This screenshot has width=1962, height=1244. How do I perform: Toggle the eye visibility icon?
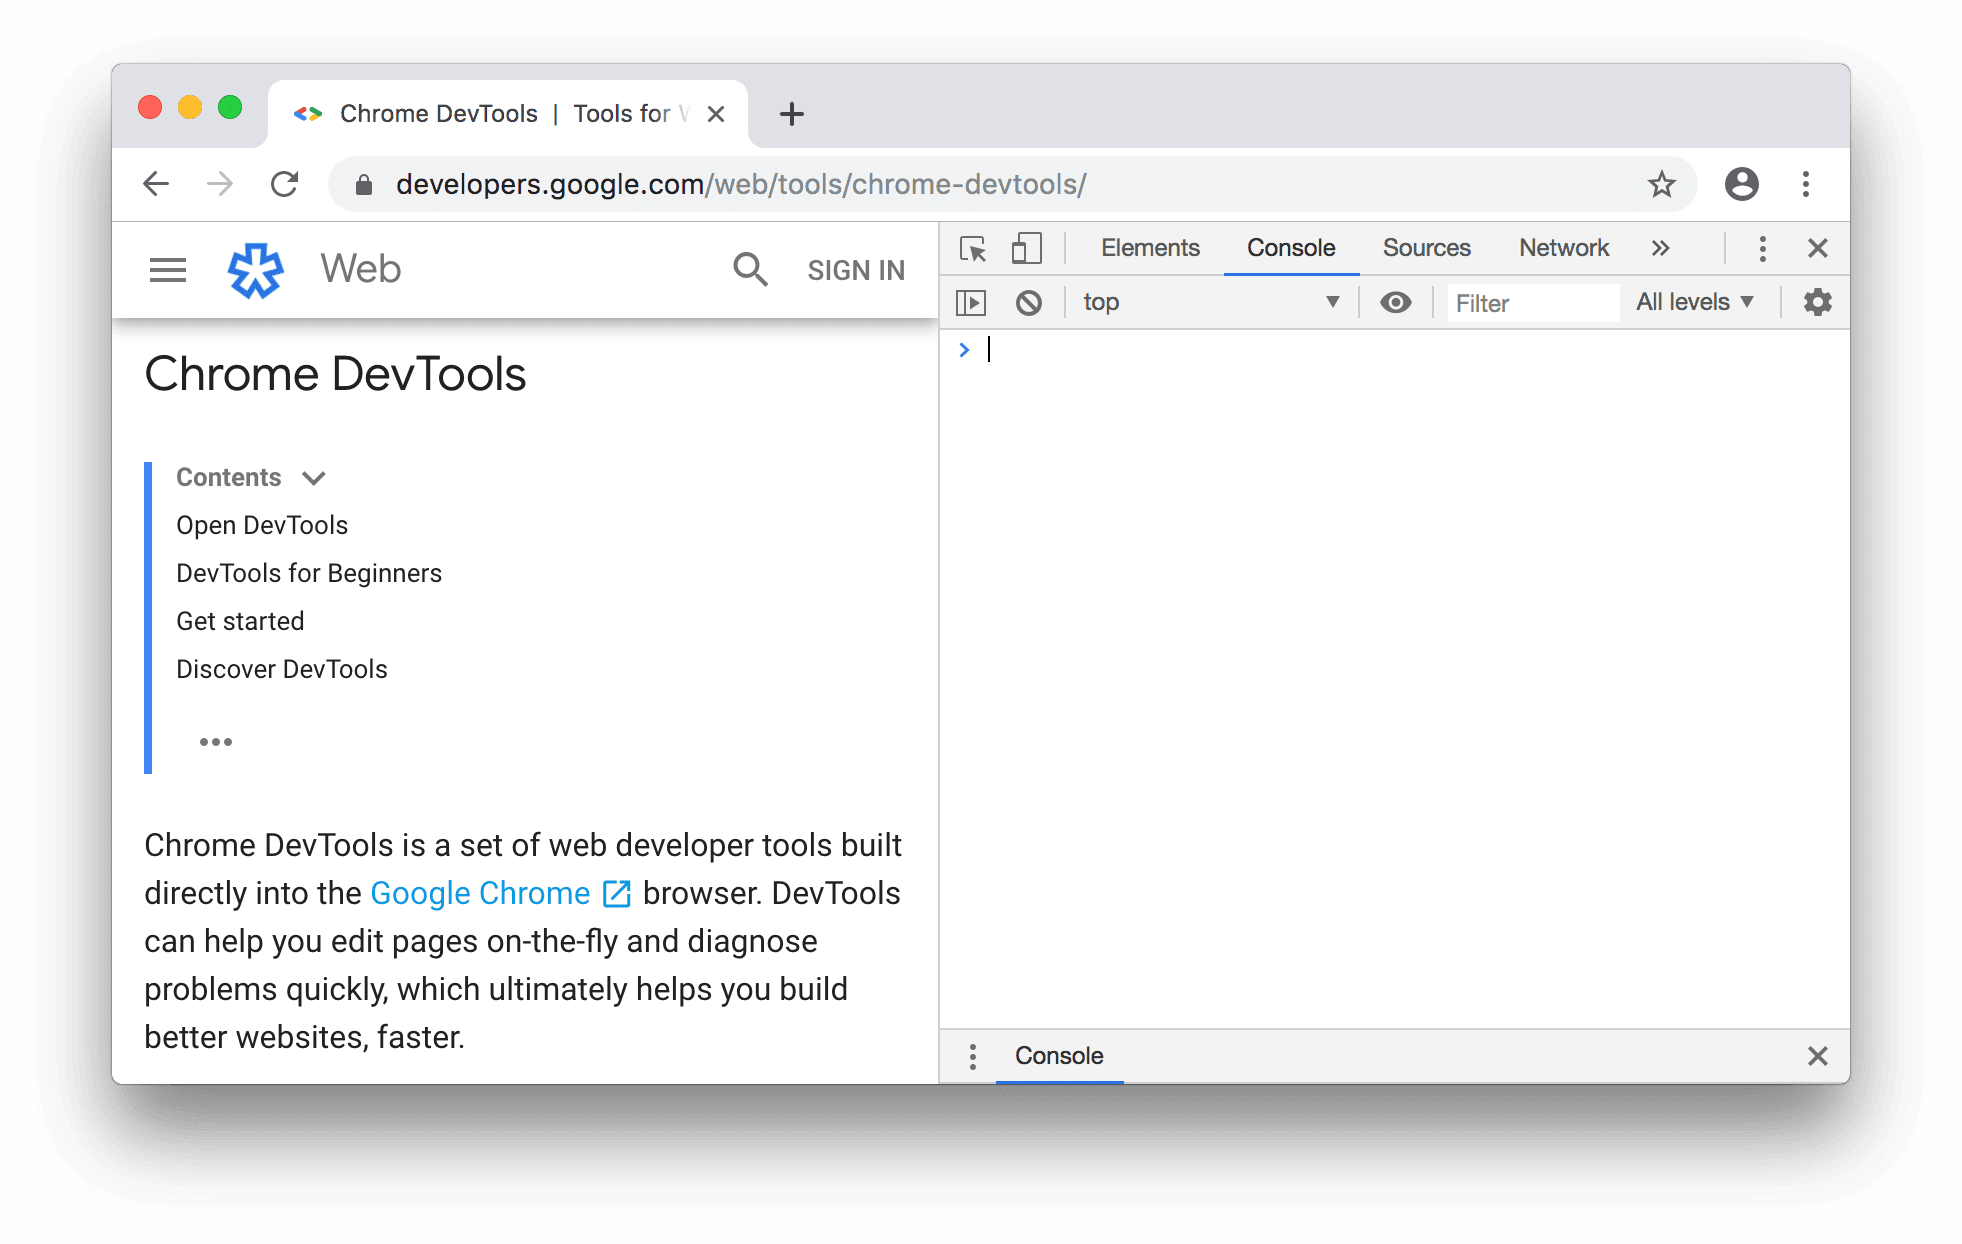point(1394,300)
